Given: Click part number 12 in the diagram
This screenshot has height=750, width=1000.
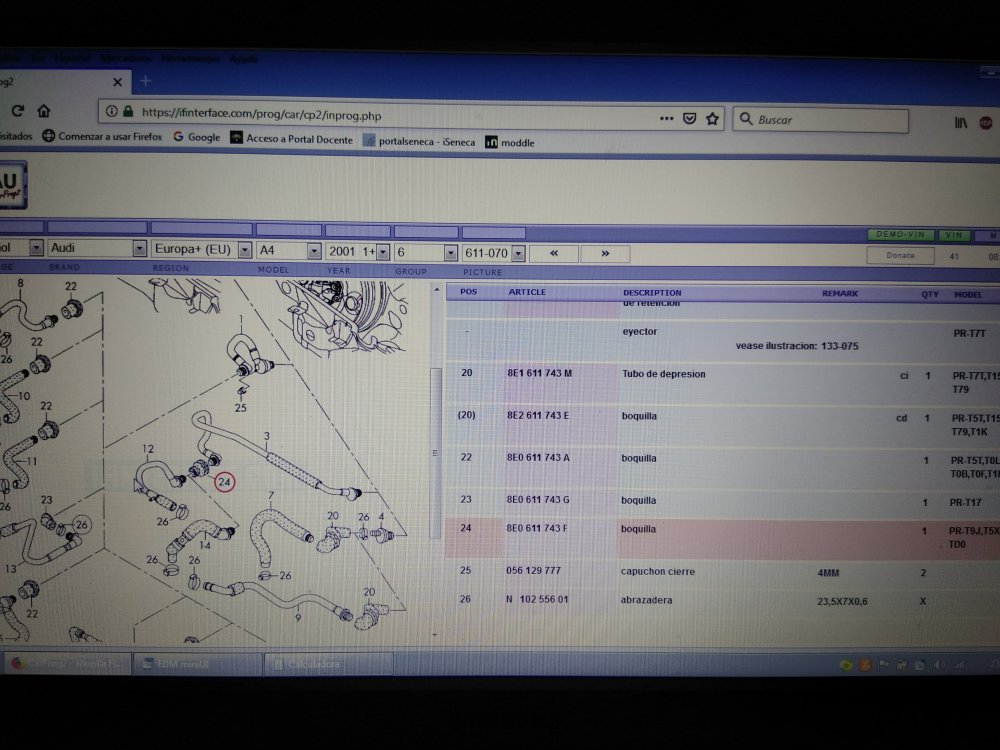Looking at the screenshot, I should (148, 449).
